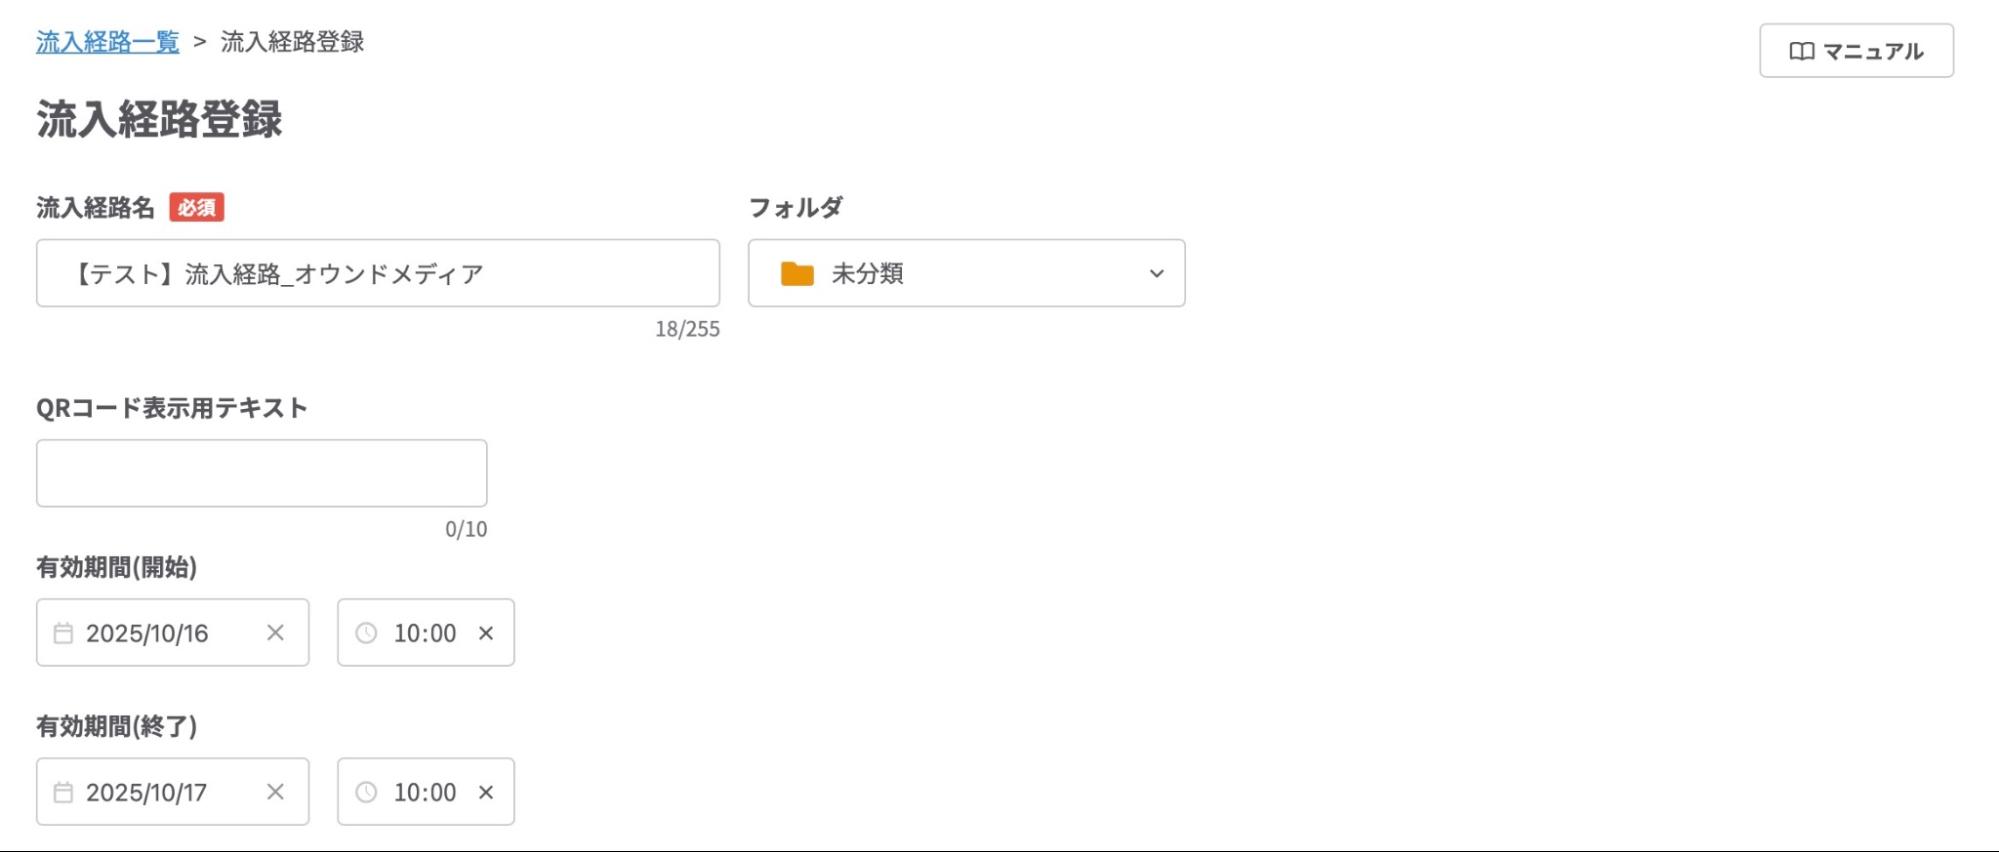
Task: Open the 流入経路一覧 breadcrumb link
Action: tap(107, 43)
